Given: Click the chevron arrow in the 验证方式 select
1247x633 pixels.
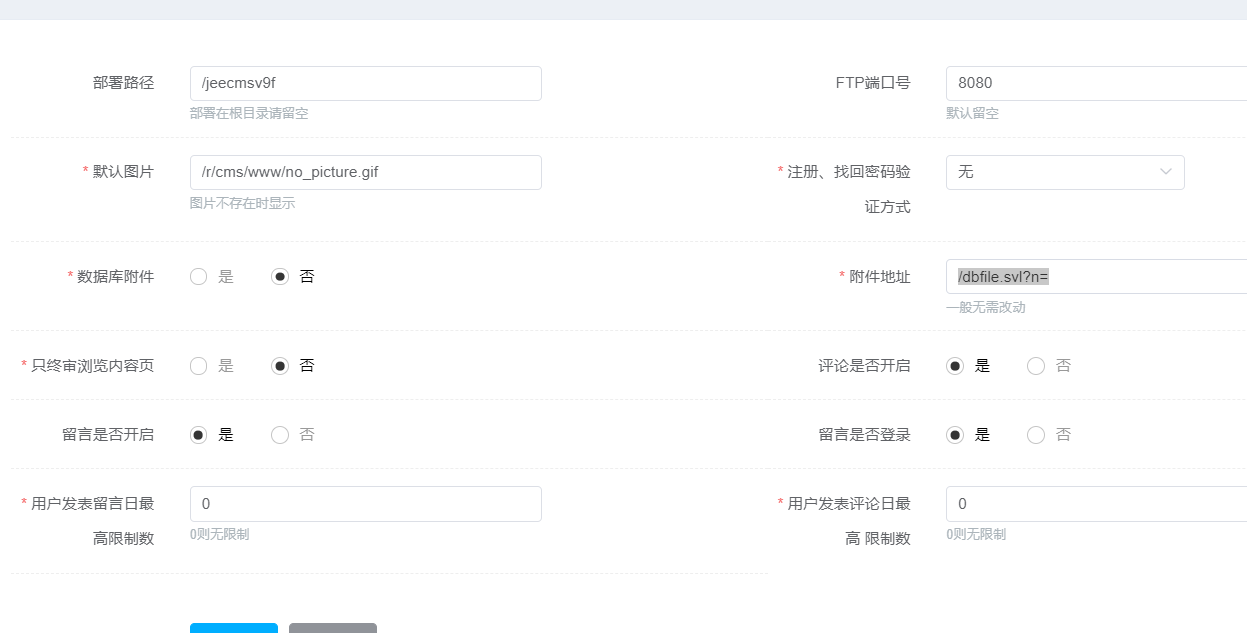Looking at the screenshot, I should click(x=1165, y=172).
